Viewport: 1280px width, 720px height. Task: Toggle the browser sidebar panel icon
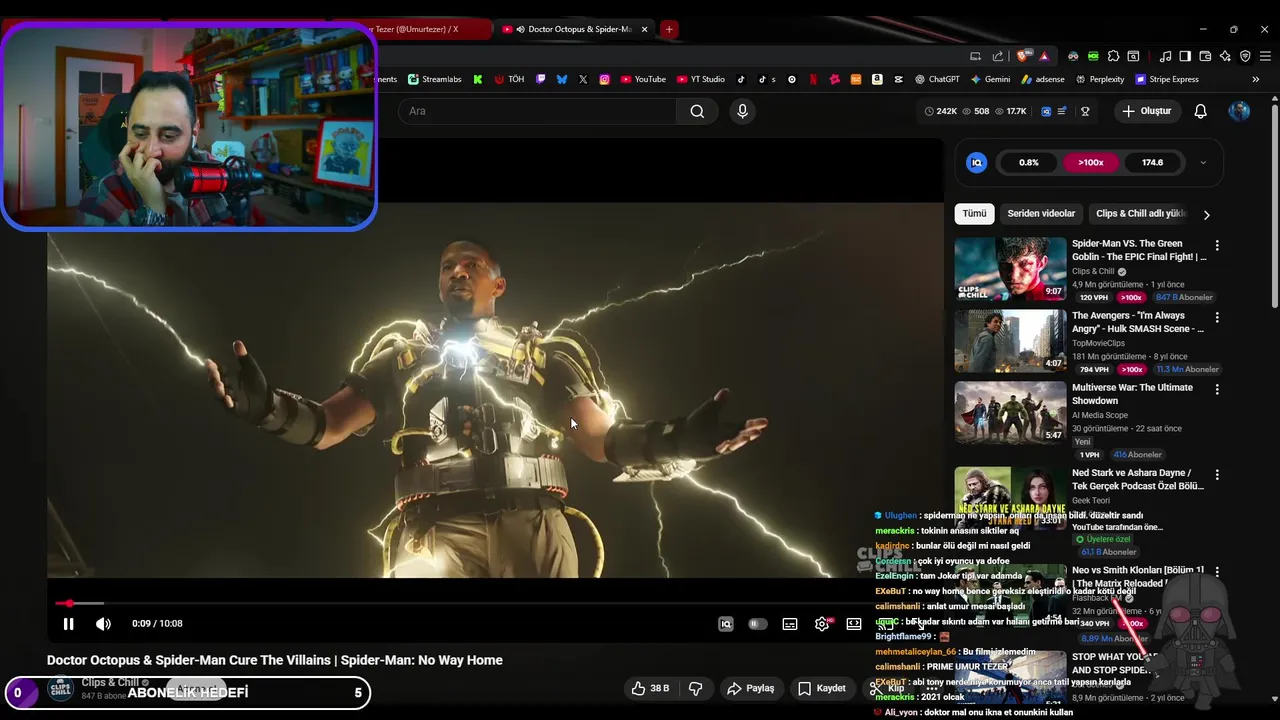(1185, 56)
